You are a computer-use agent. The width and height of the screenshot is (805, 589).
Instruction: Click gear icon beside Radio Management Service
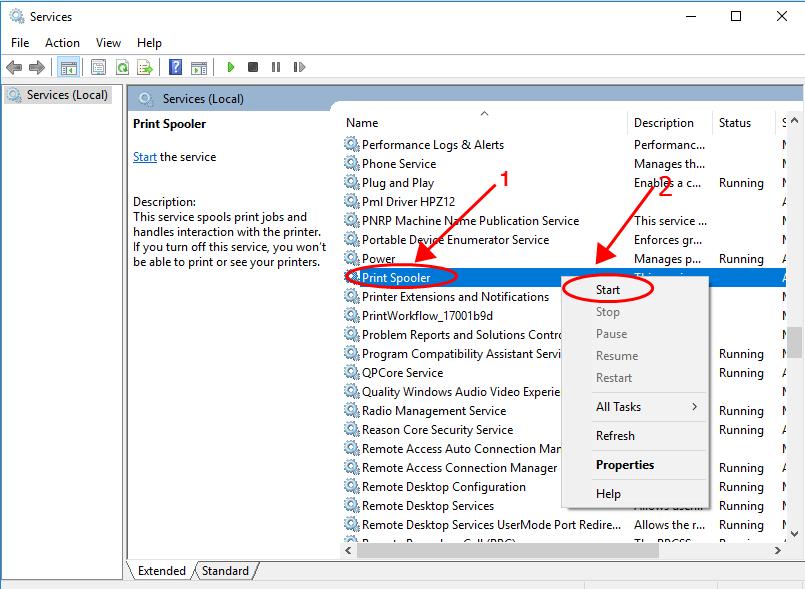click(x=352, y=410)
